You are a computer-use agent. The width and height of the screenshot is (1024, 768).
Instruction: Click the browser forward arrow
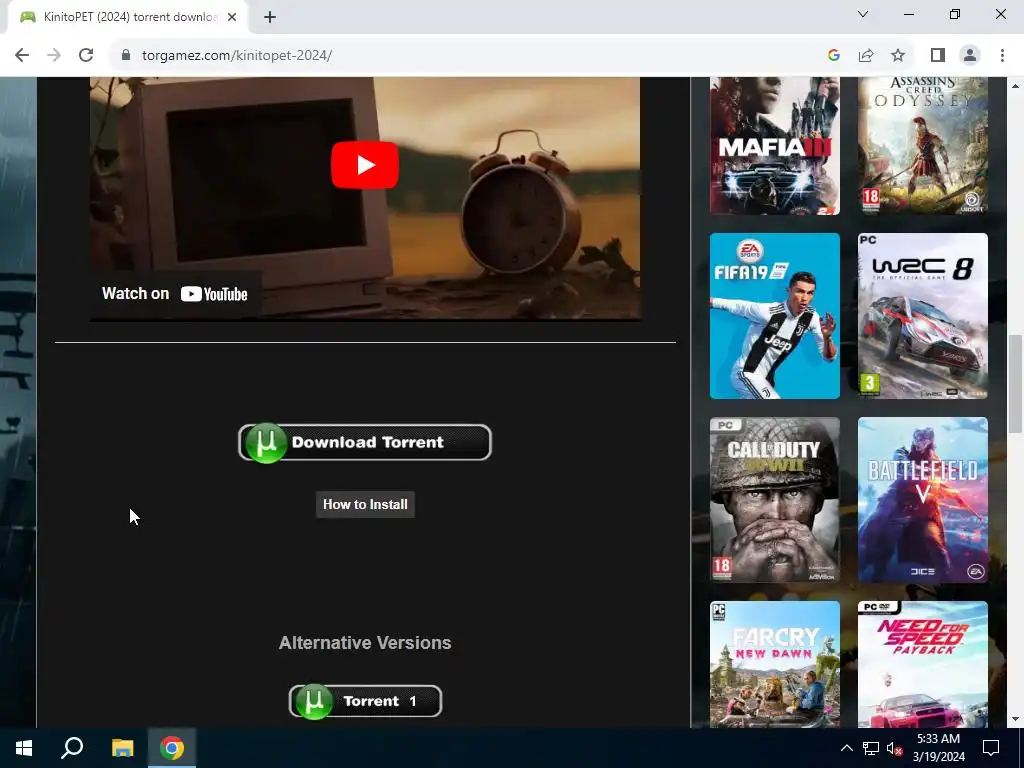[x=54, y=56]
